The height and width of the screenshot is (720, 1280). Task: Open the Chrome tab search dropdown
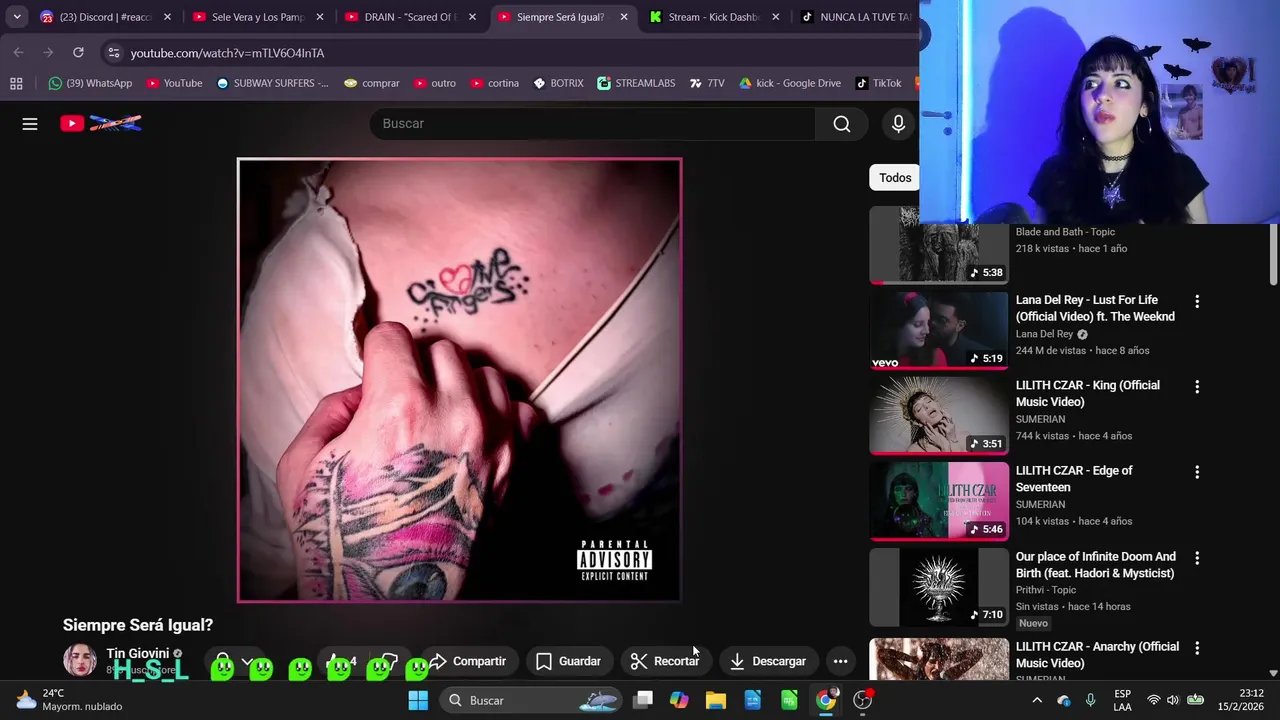[x=16, y=17]
